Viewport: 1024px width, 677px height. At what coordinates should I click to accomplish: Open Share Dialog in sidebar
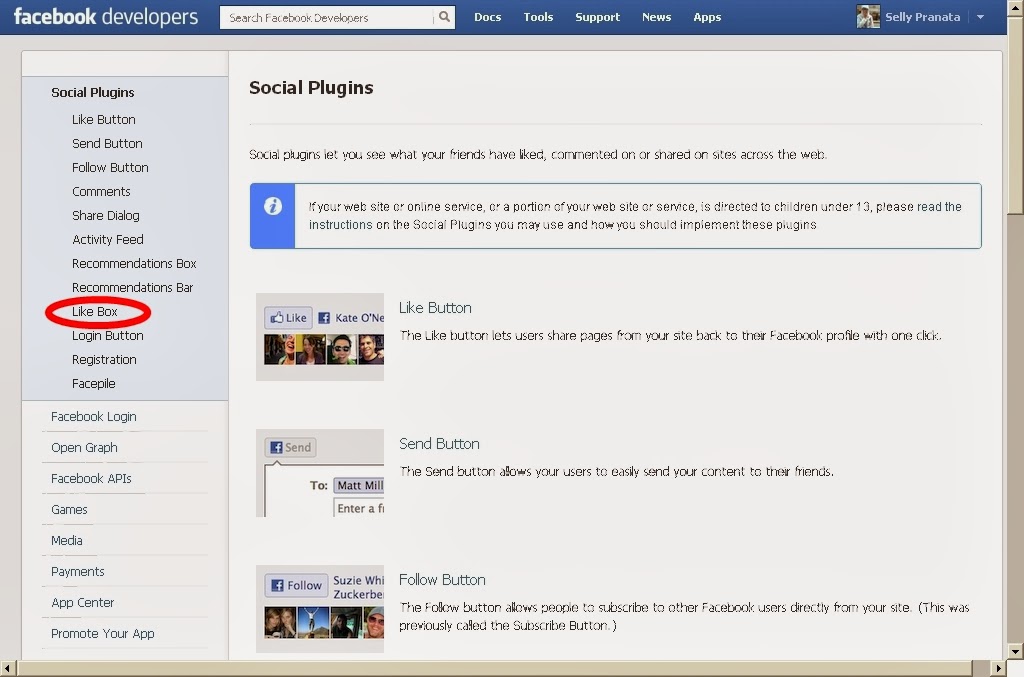pos(106,215)
